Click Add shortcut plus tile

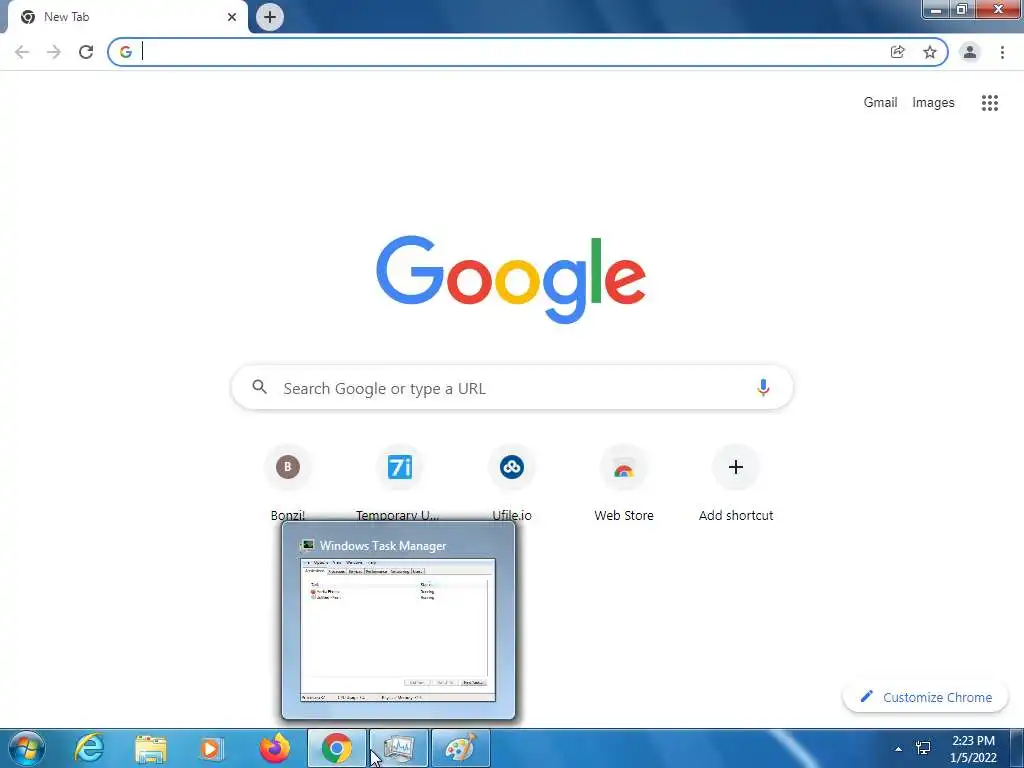pos(736,483)
